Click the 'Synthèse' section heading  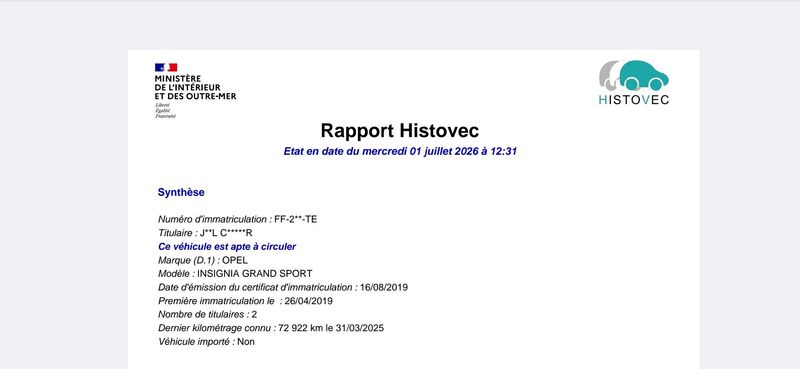181,192
